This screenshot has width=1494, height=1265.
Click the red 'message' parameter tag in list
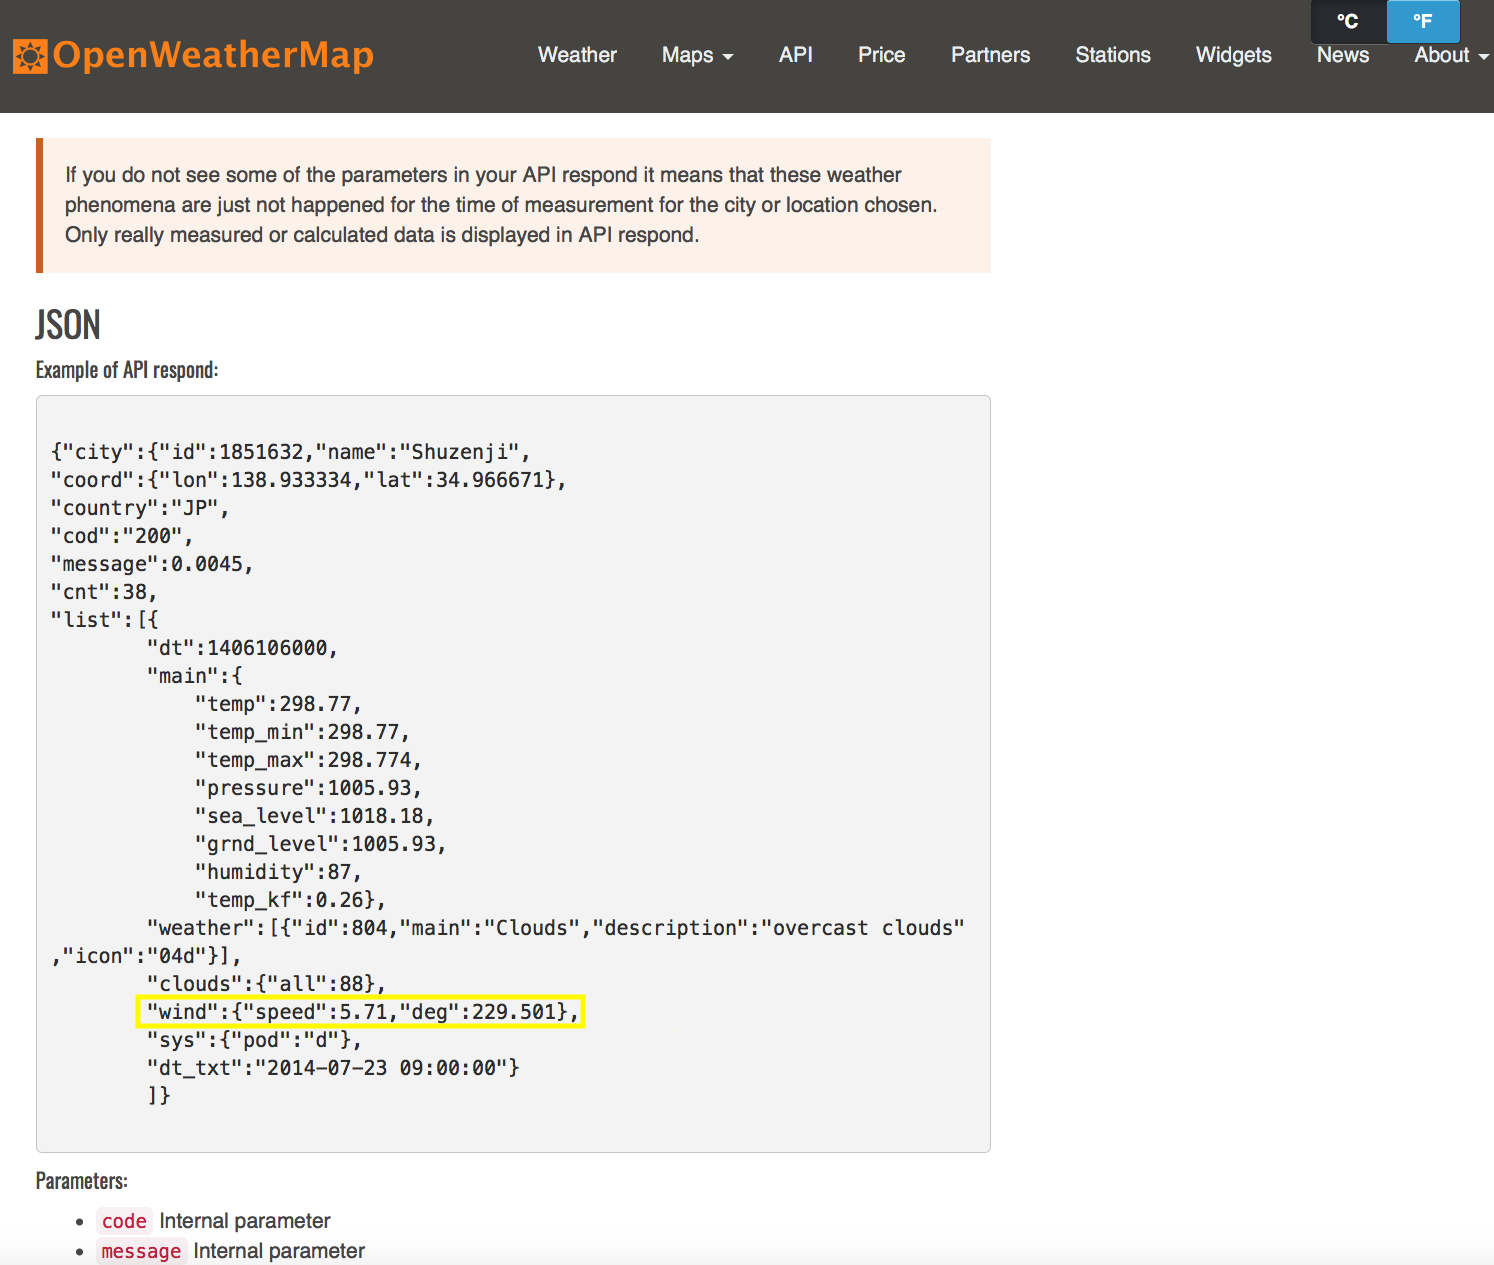pos(141,1251)
